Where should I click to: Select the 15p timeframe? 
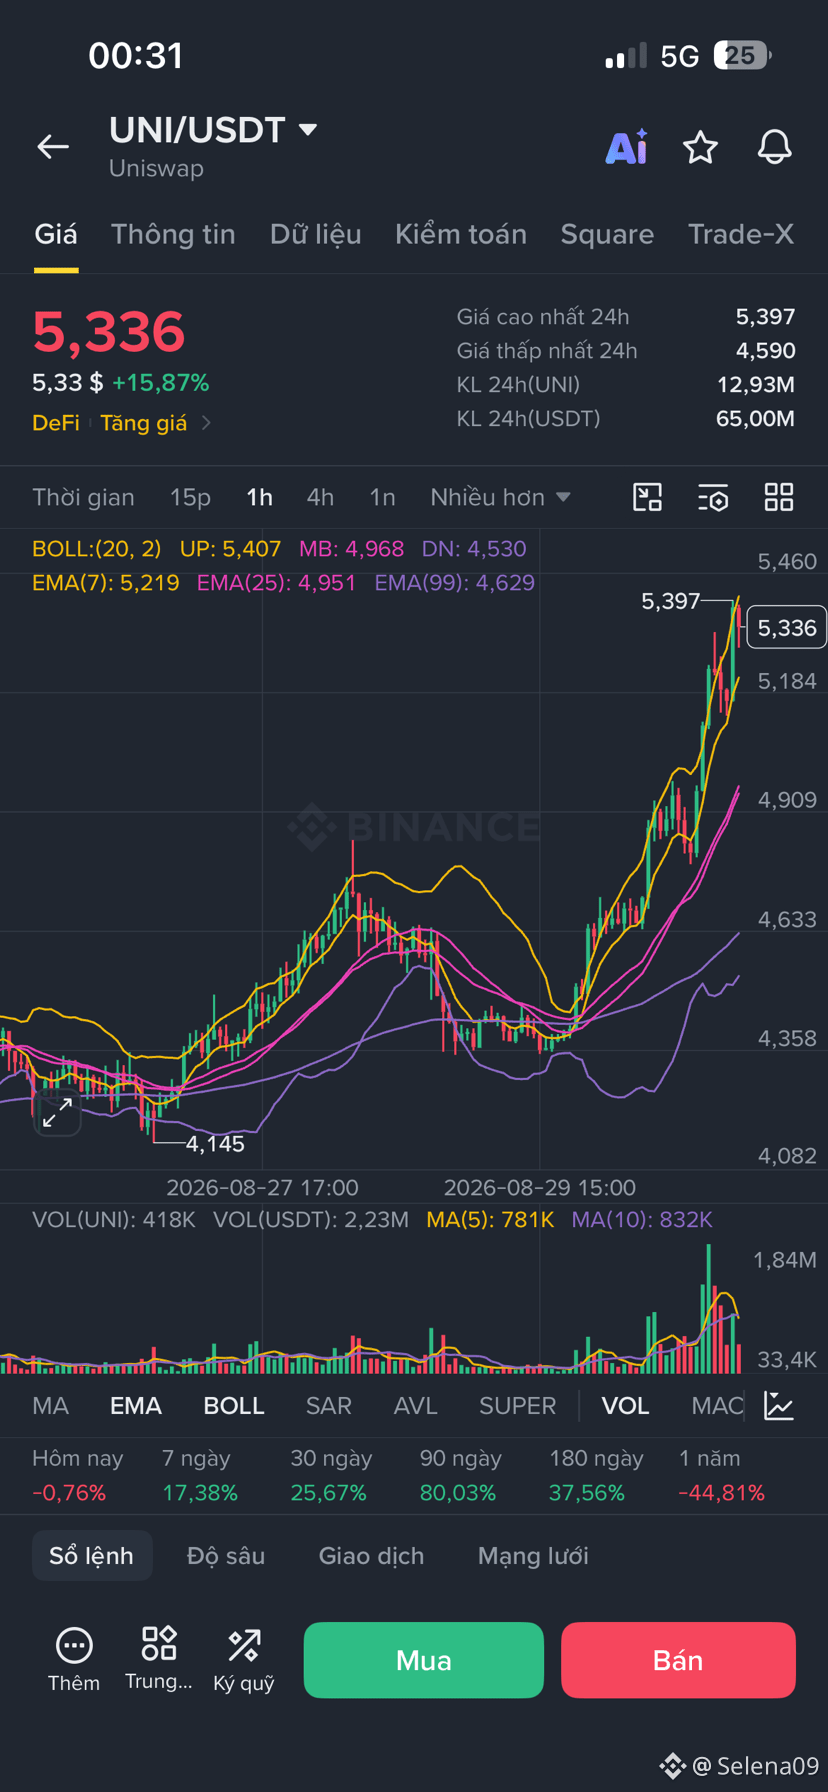tap(190, 497)
